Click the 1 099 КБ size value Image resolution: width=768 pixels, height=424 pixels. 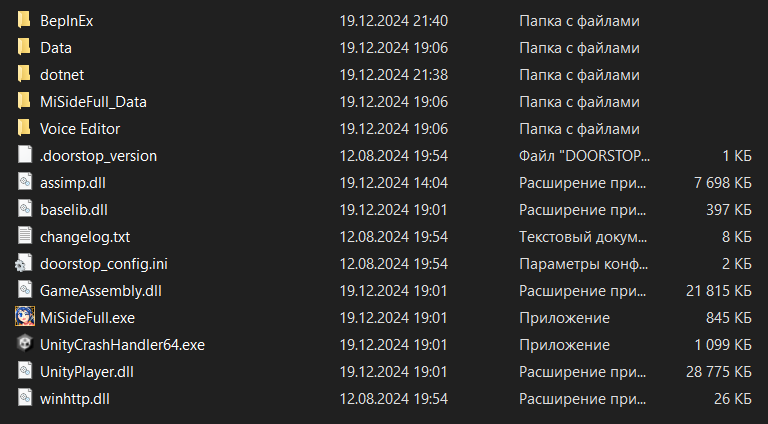tap(720, 344)
